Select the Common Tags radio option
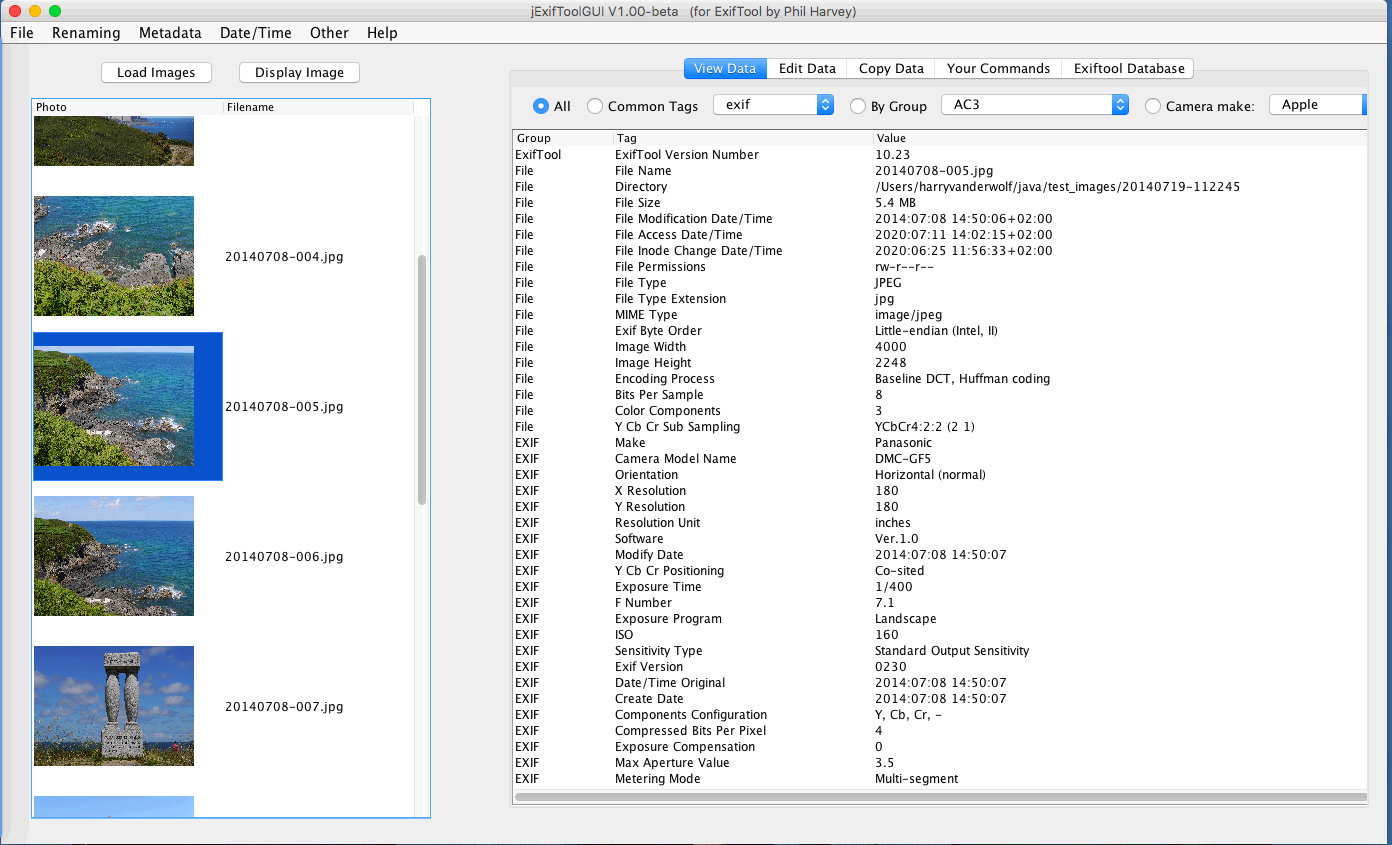1392x845 pixels. pyautogui.click(x=595, y=105)
